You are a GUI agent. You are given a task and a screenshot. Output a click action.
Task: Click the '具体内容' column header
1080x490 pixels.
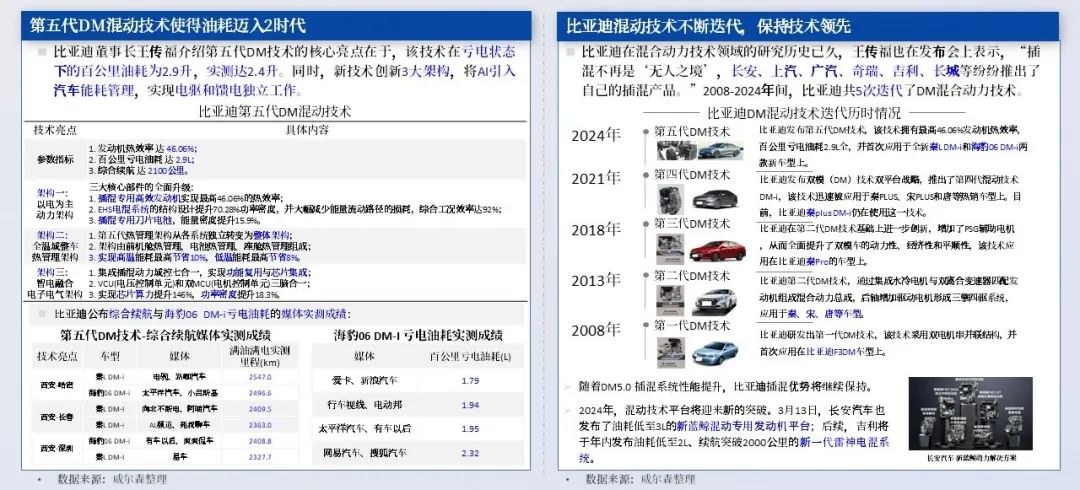click(x=307, y=130)
